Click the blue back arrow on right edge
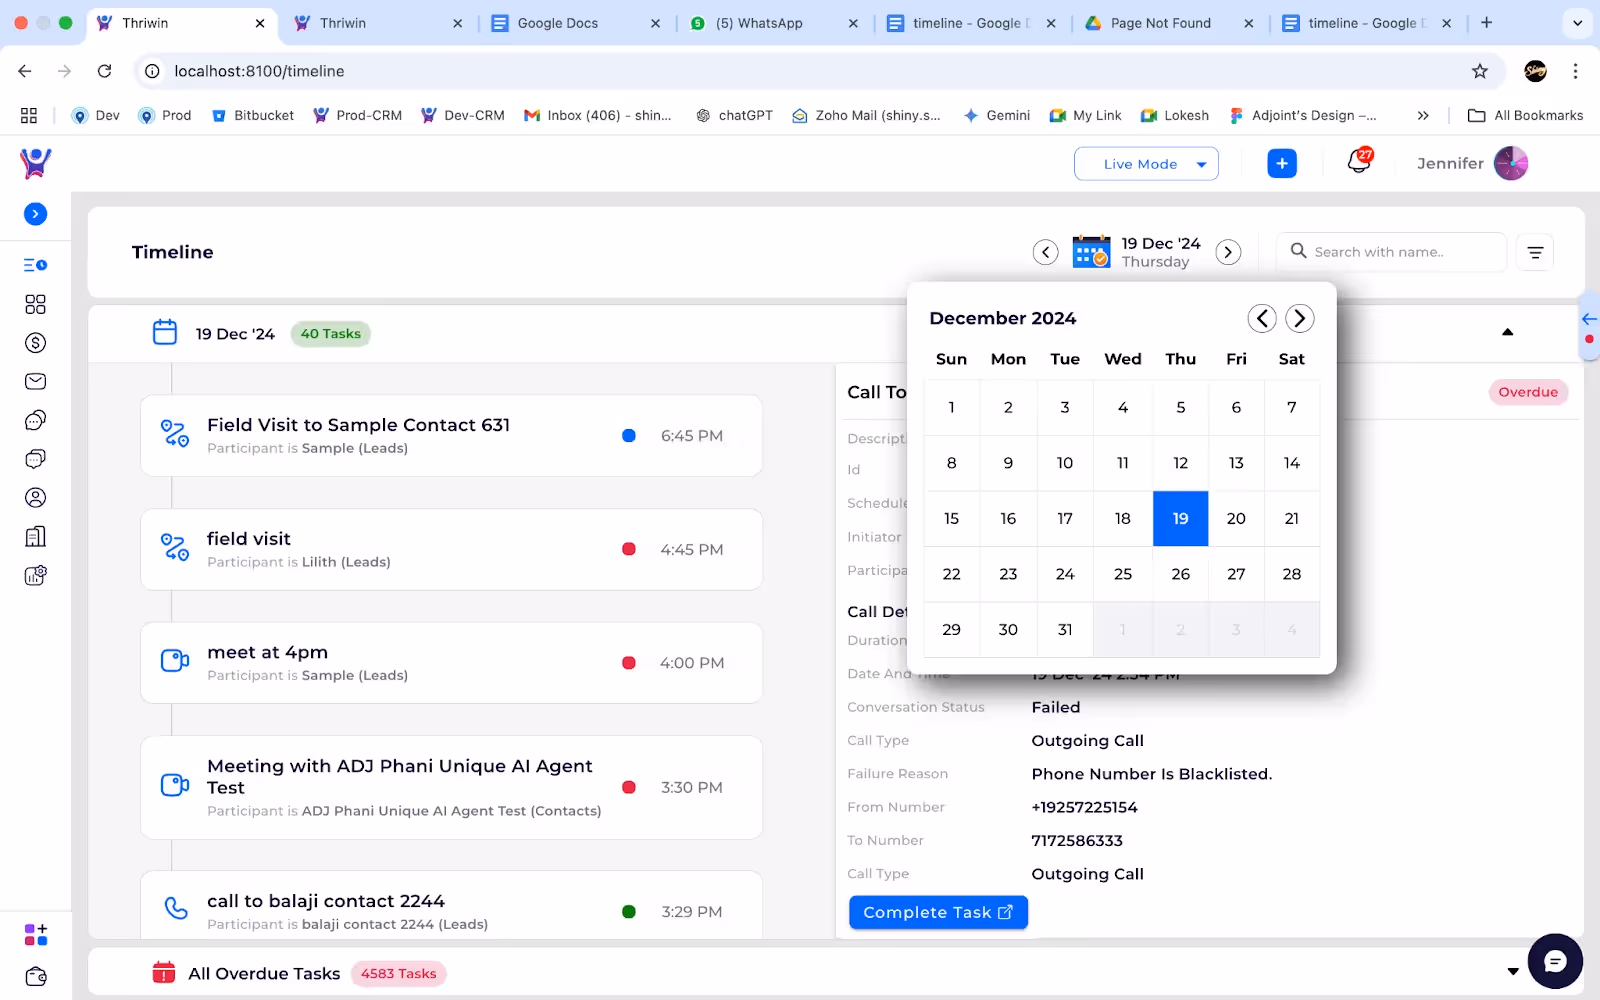Viewport: 1600px width, 1000px height. (1589, 319)
